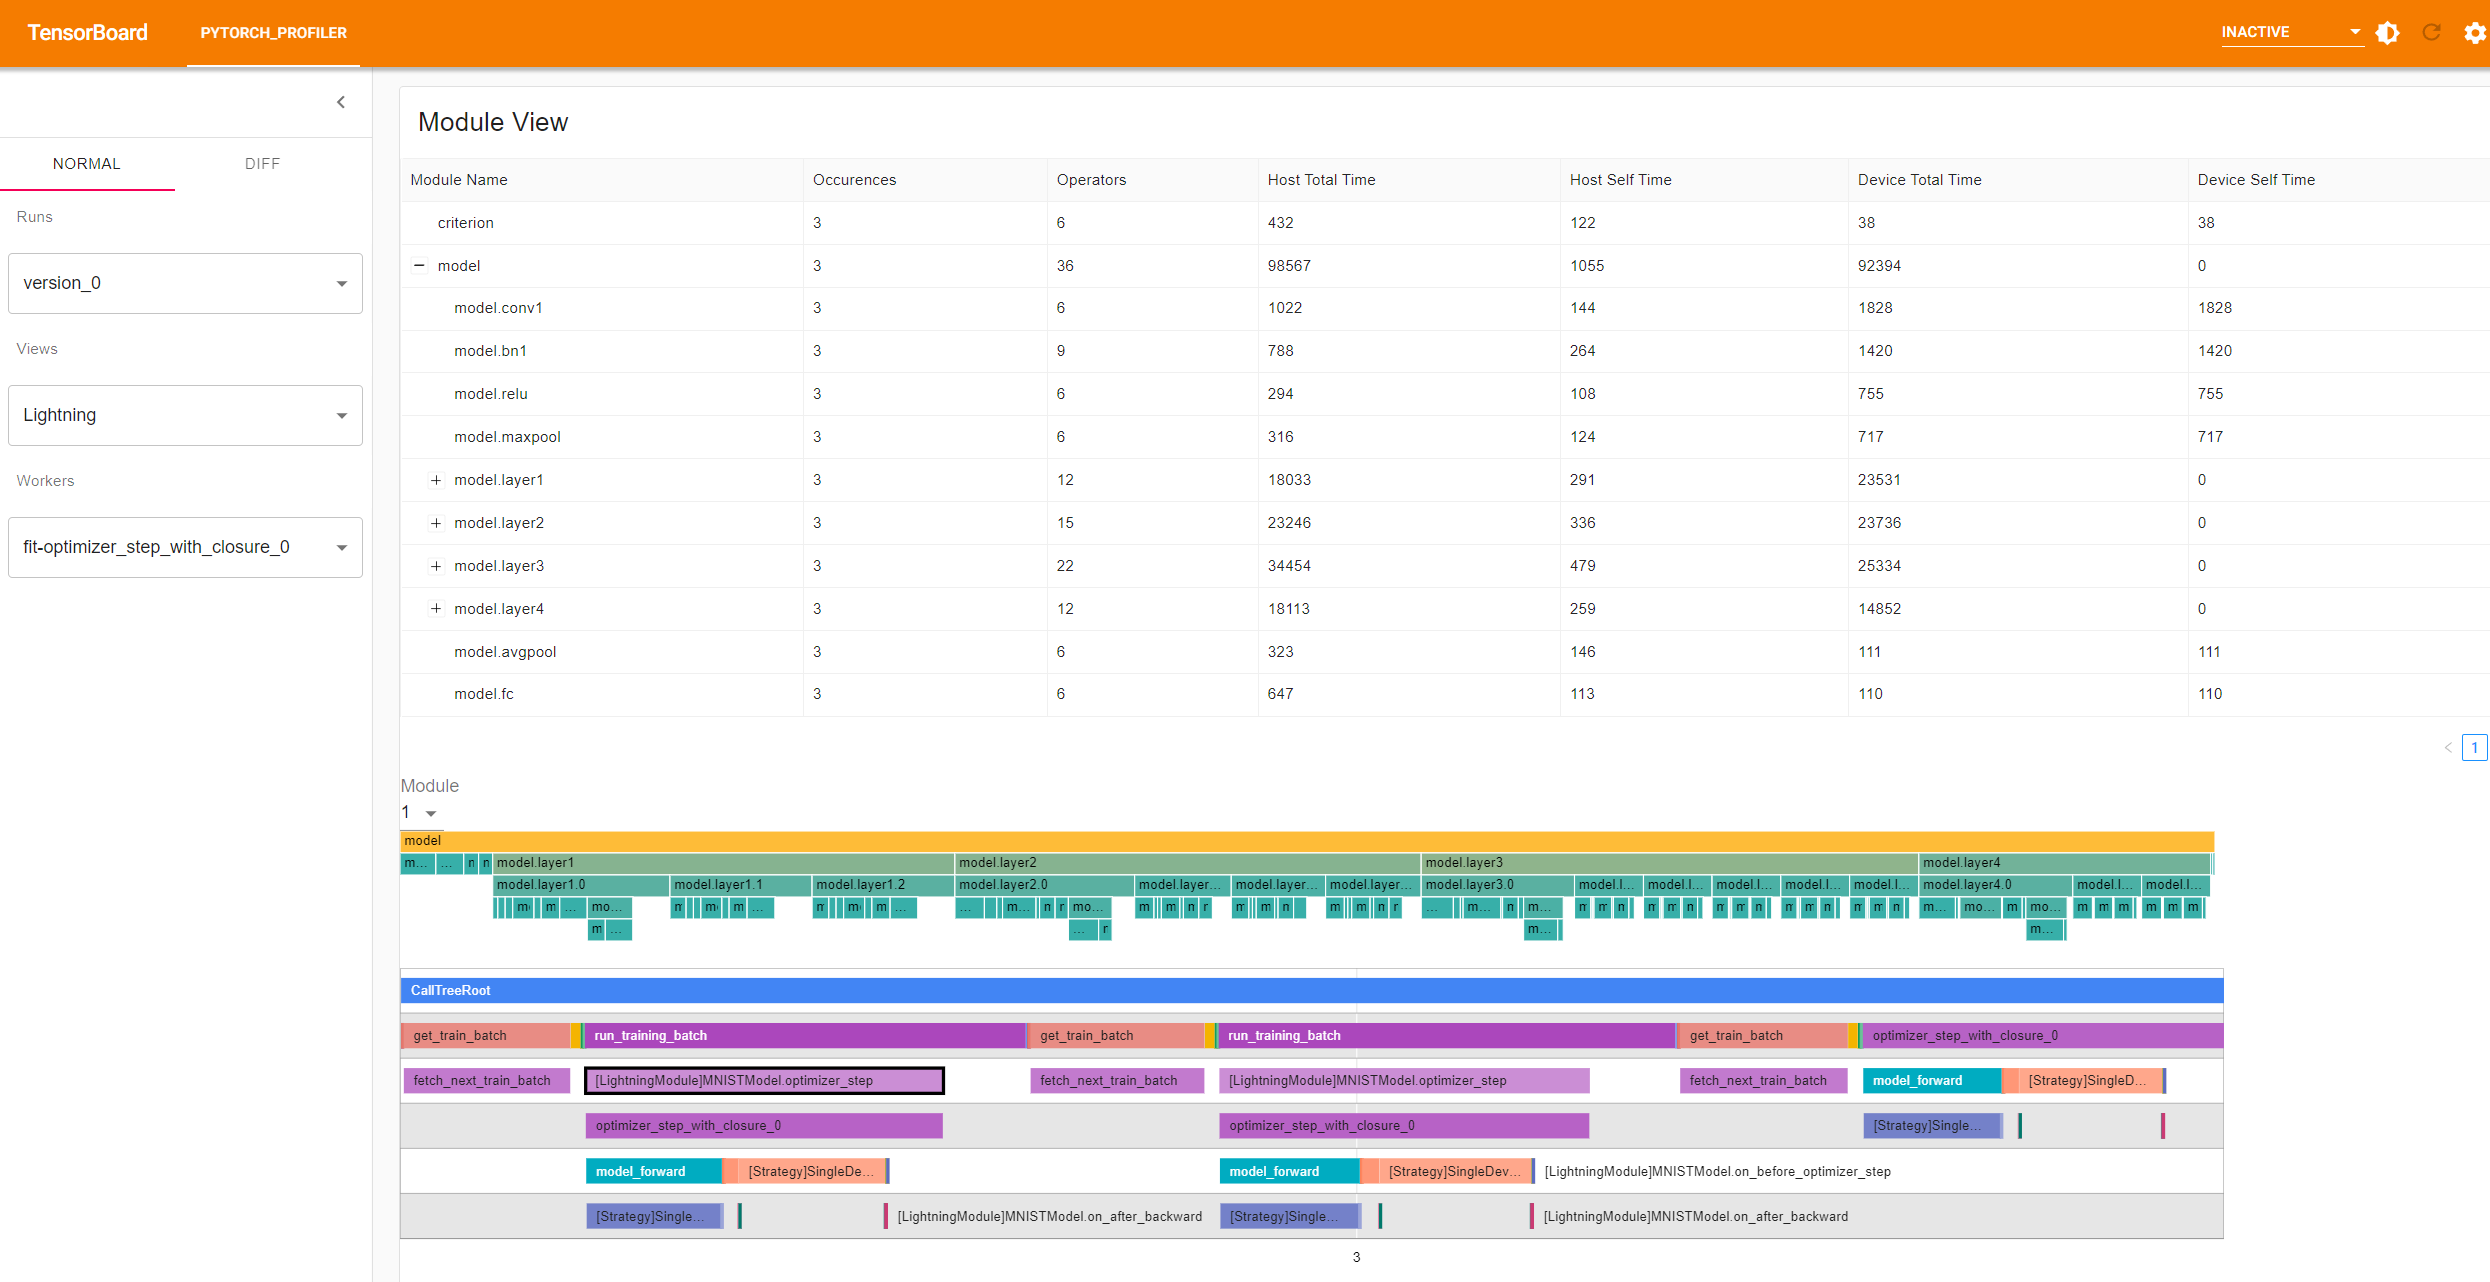Toggle the dark mode theme icon

pyautogui.click(x=2388, y=33)
